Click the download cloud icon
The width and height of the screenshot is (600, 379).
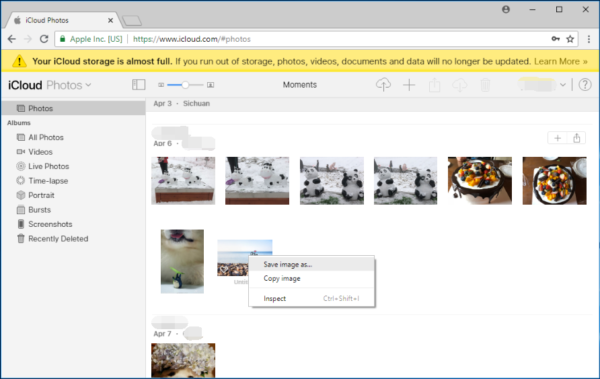coord(460,85)
